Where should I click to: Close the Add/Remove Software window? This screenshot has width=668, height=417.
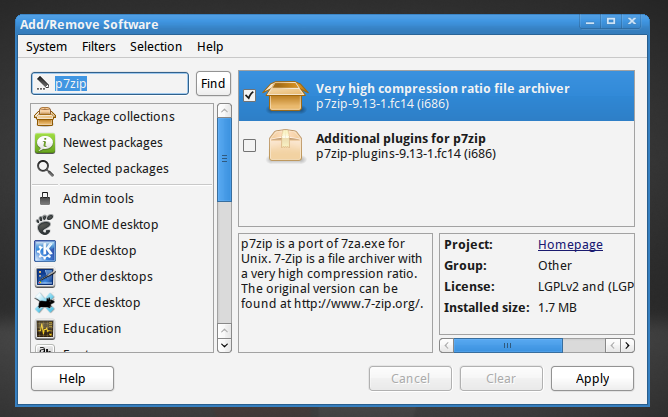(x=632, y=21)
